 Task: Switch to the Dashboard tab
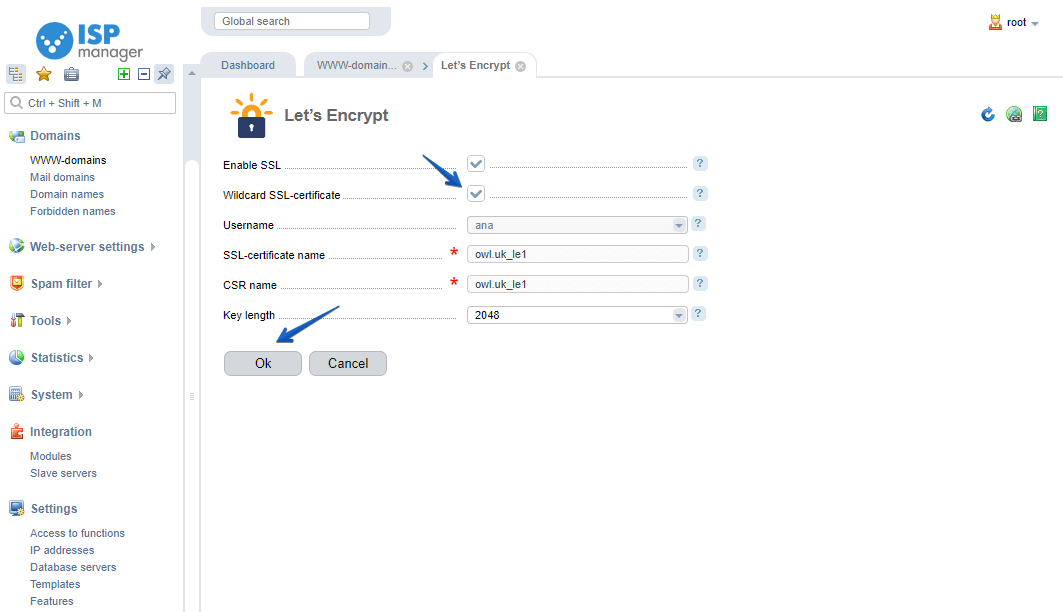click(x=248, y=65)
